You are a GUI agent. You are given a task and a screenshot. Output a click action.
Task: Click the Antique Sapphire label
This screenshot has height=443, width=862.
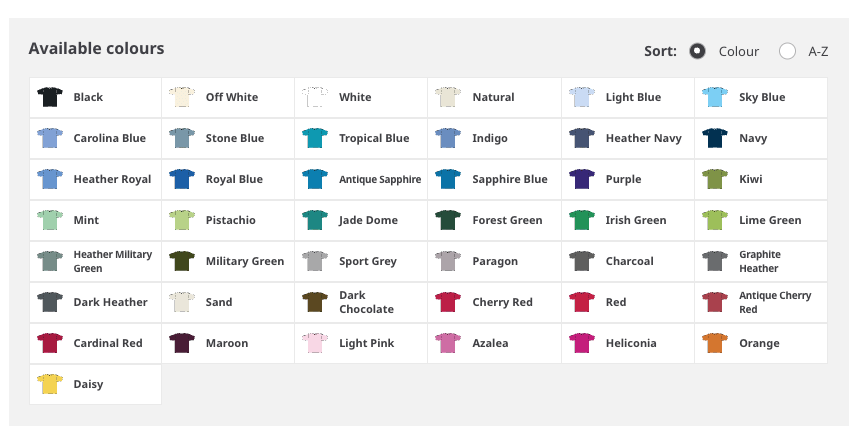coord(379,179)
